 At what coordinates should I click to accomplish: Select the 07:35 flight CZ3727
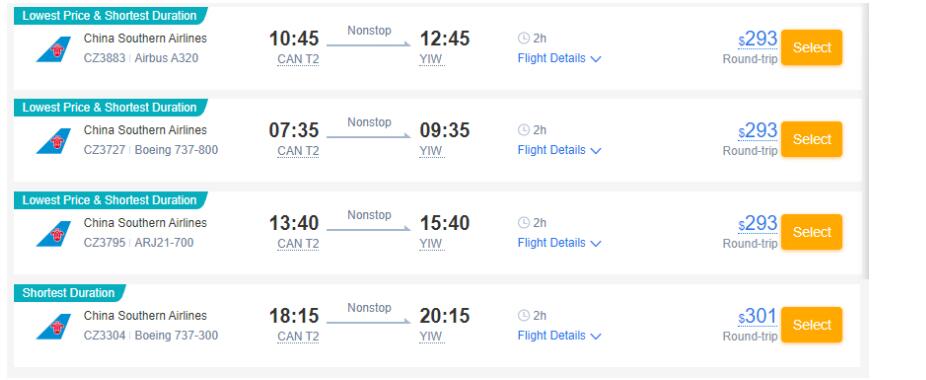(x=811, y=139)
